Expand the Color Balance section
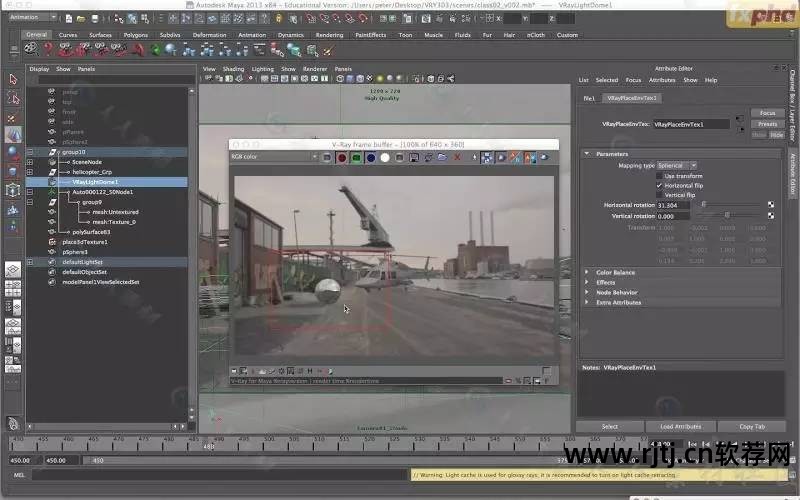Screen dimensions: 800x500 pos(587,272)
